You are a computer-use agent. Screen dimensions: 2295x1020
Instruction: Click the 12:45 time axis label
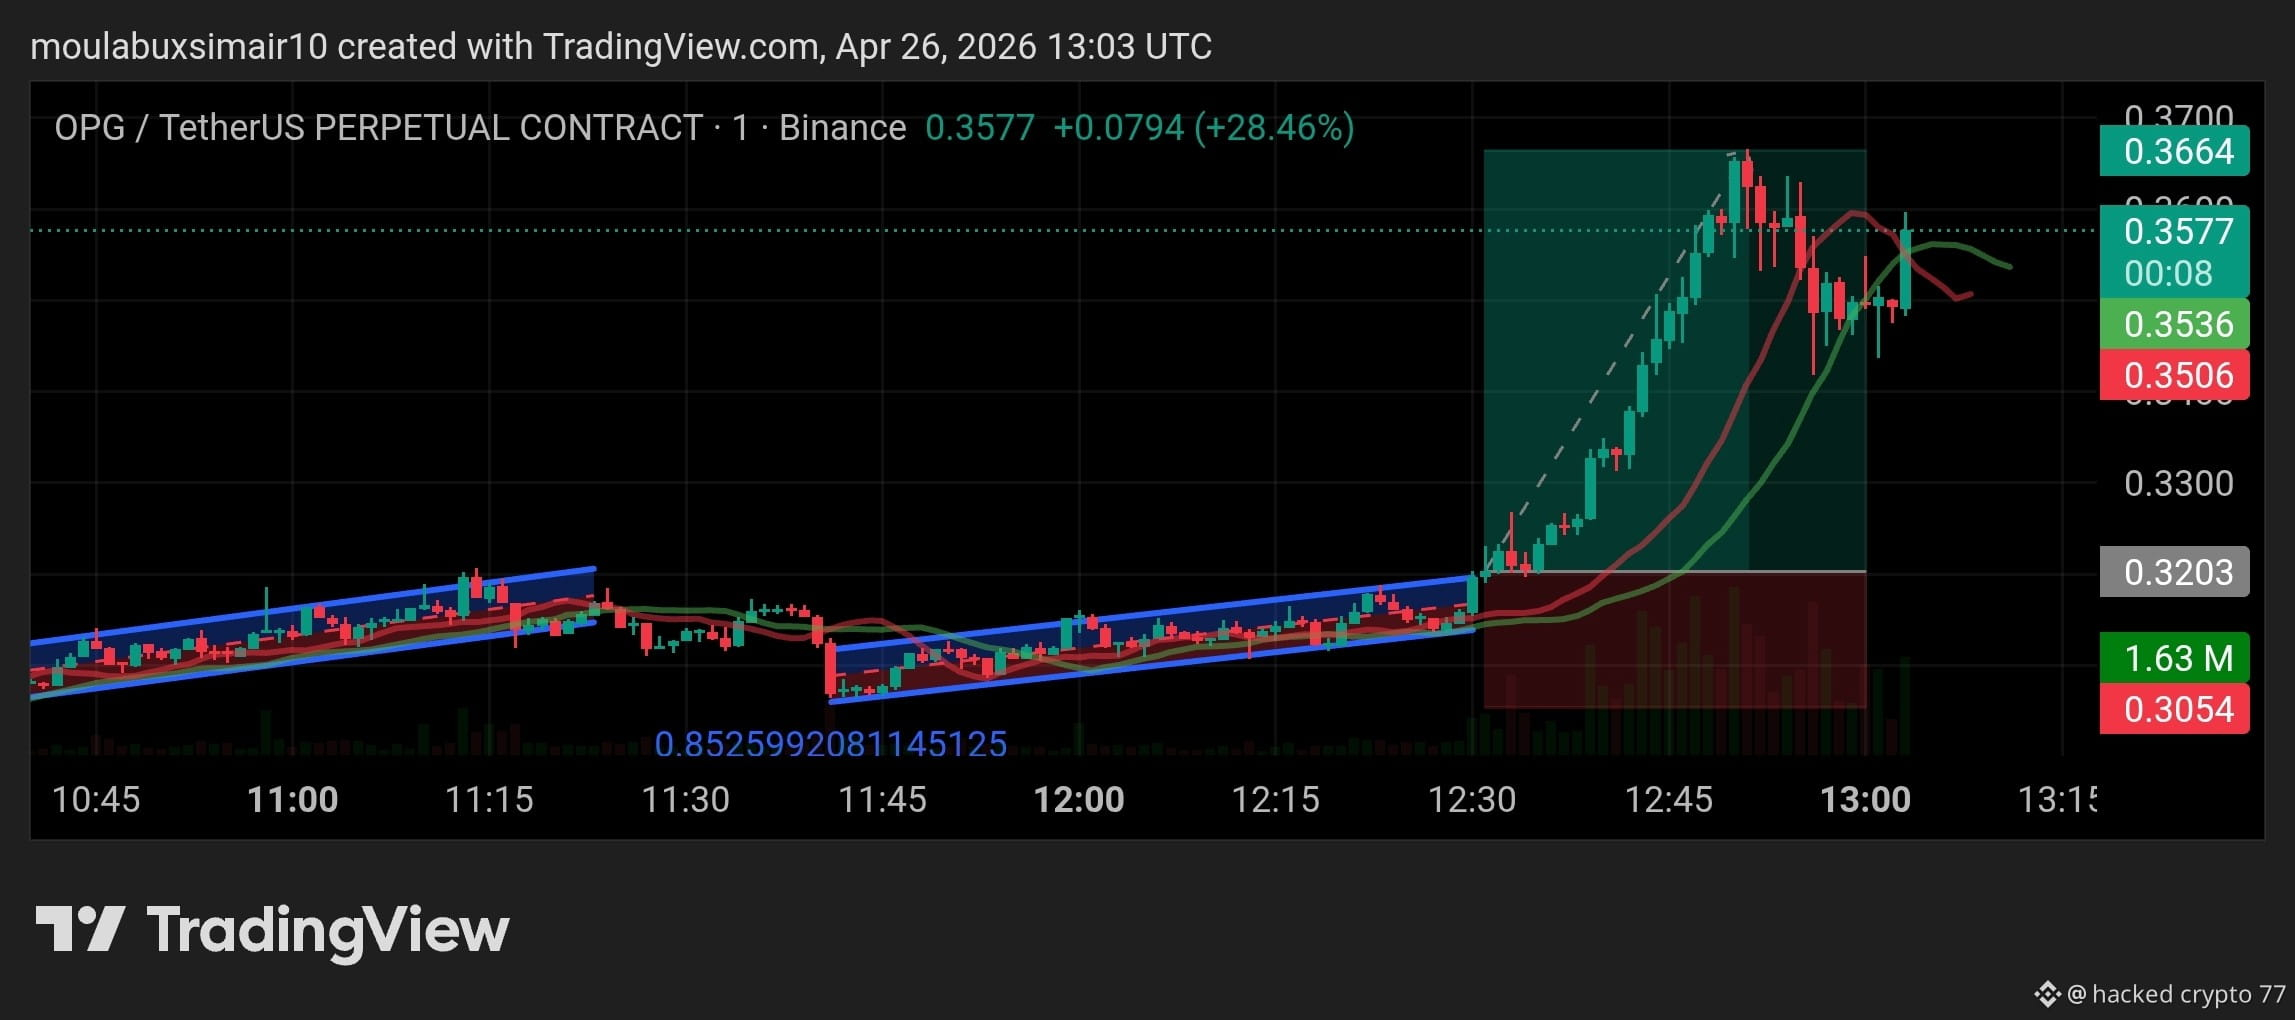pos(1669,800)
